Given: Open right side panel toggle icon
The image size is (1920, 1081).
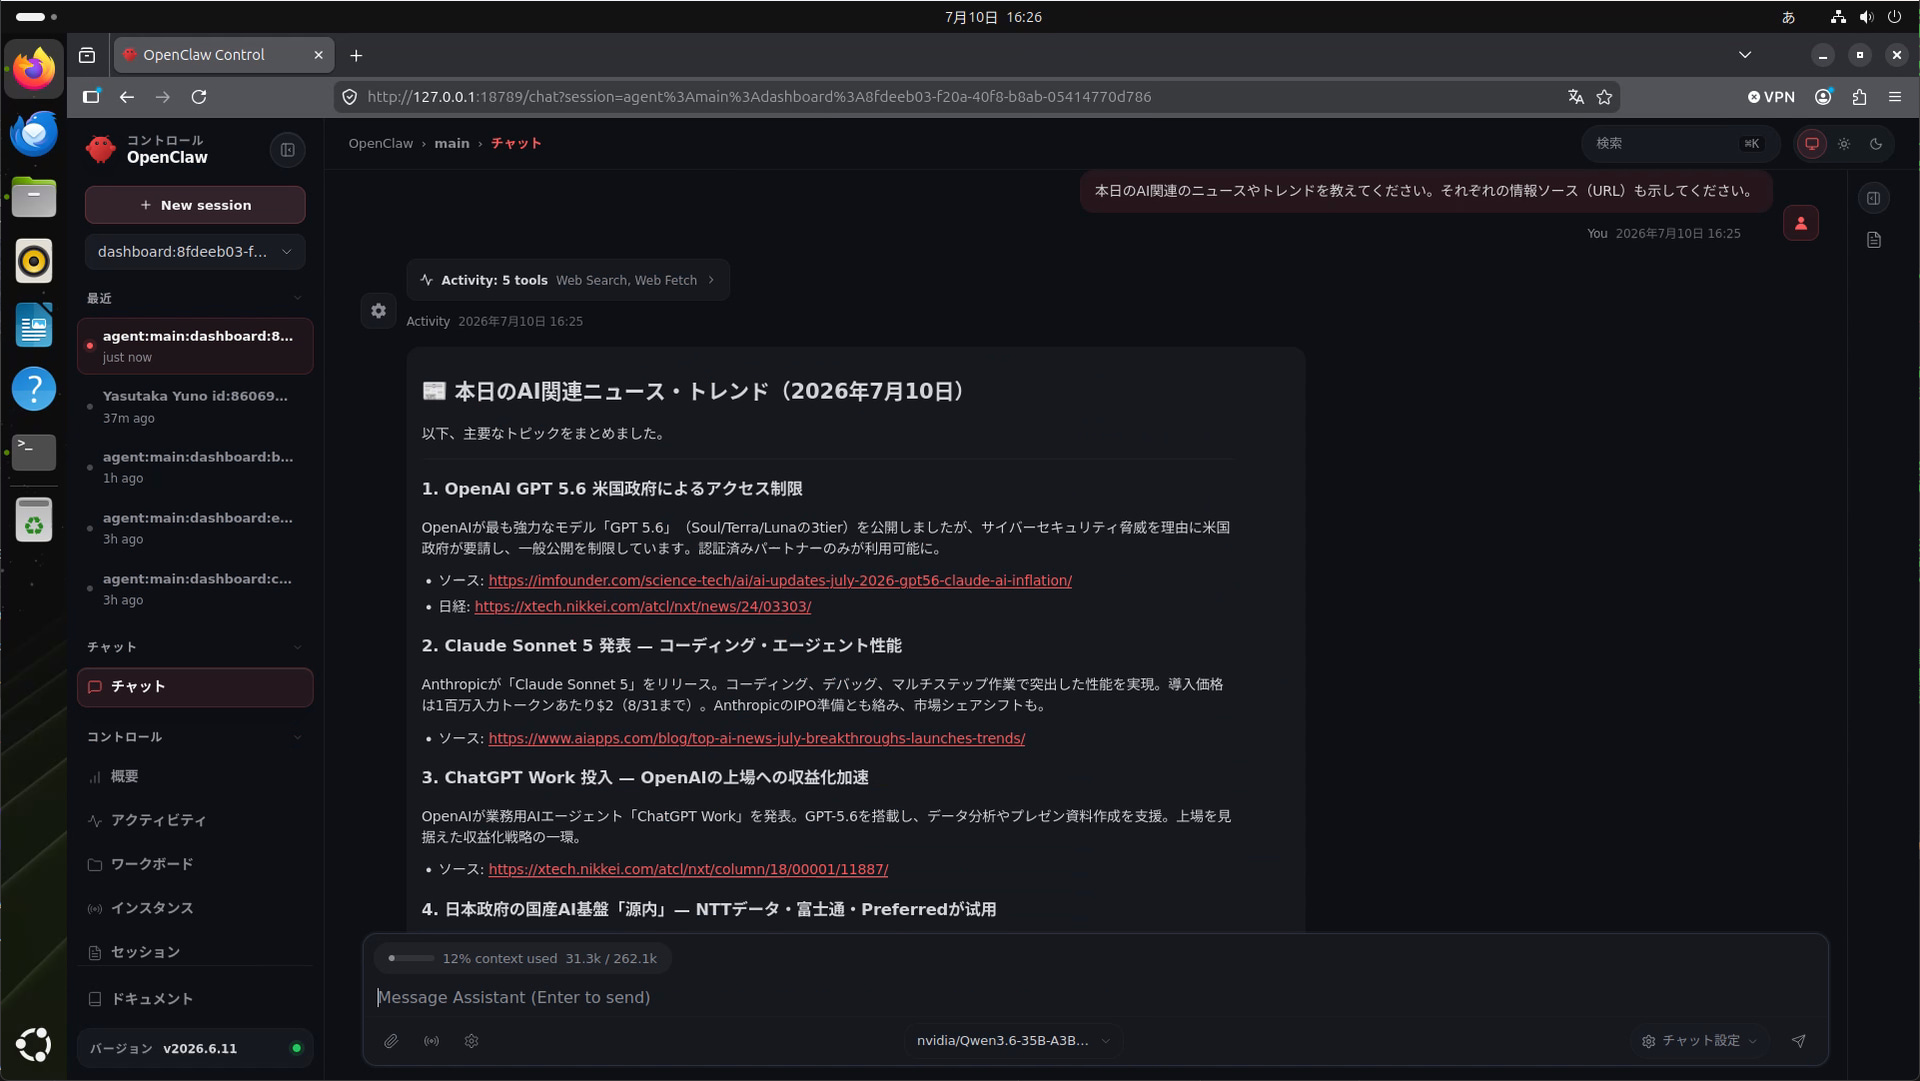Looking at the screenshot, I should pyautogui.click(x=1873, y=198).
